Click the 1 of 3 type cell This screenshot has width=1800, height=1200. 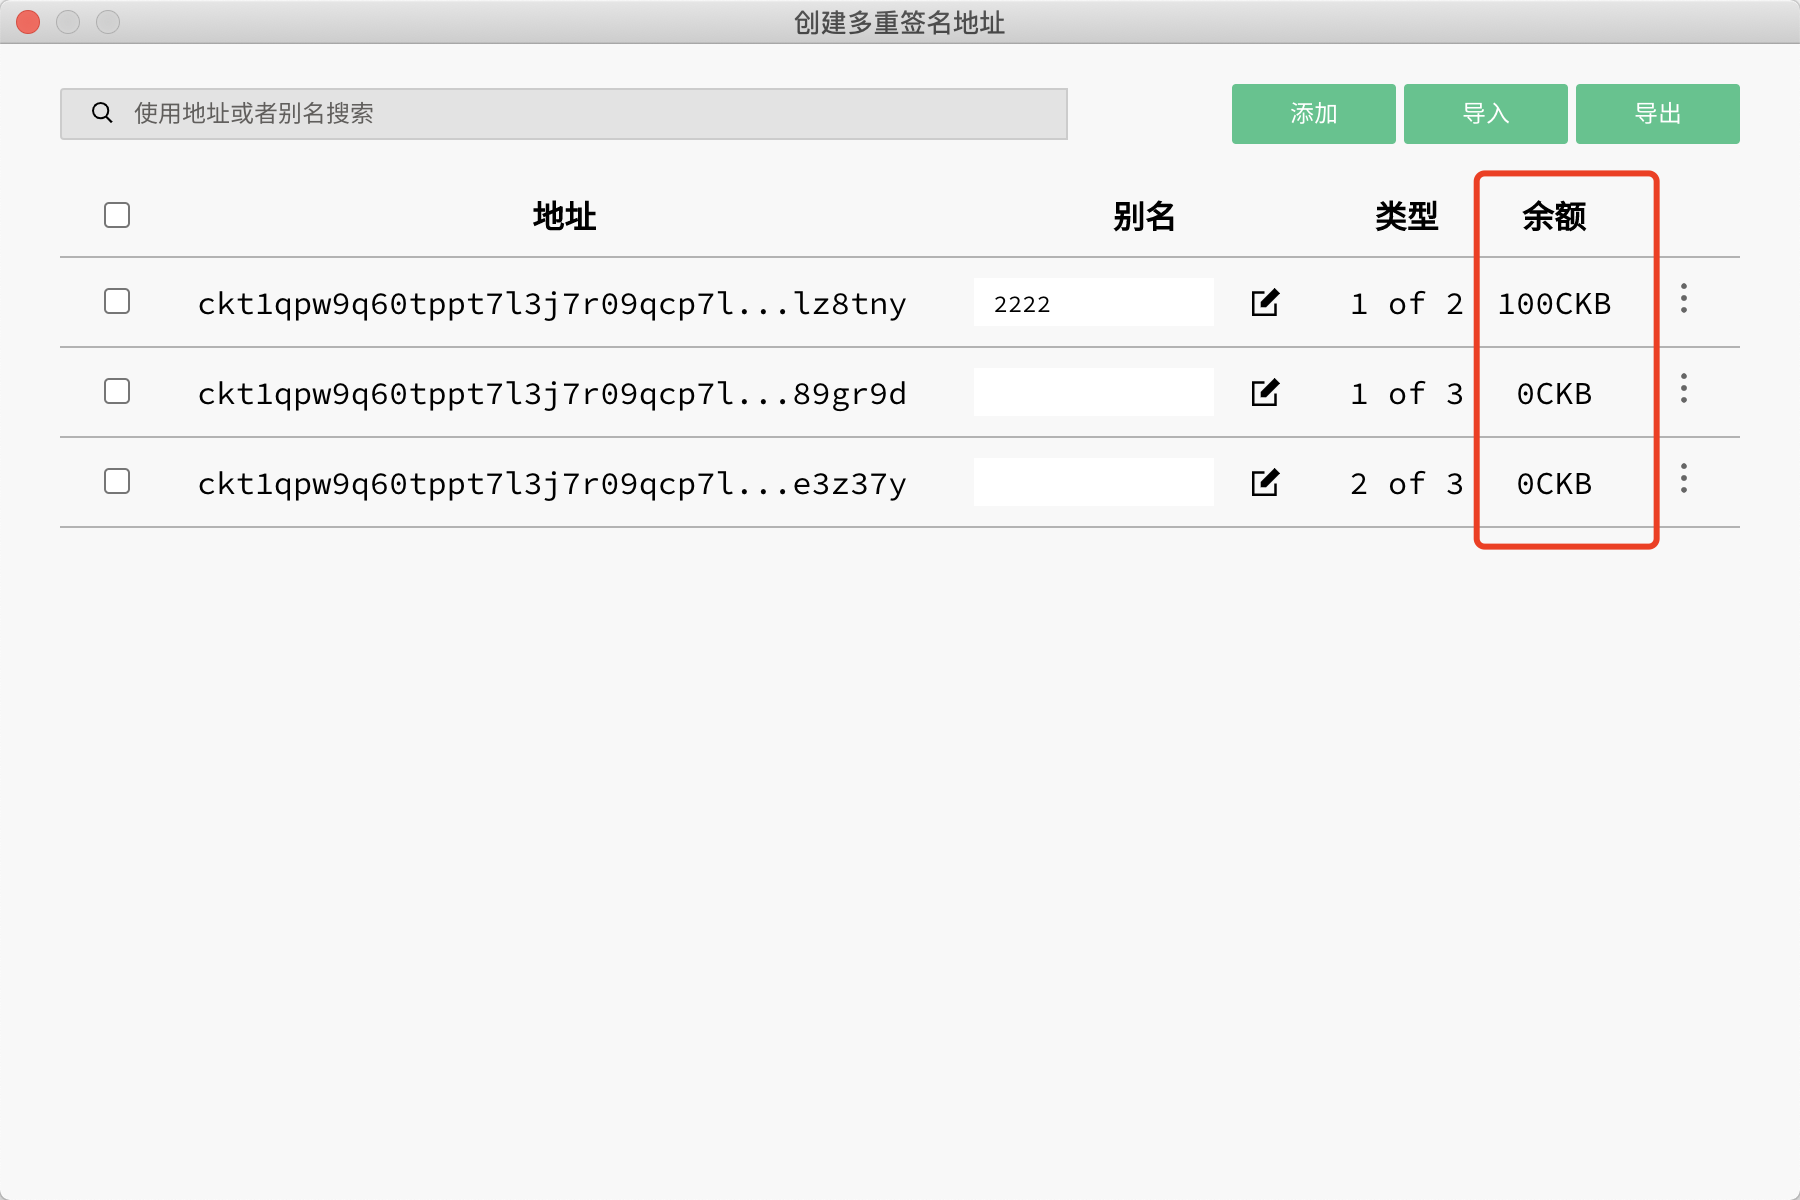[x=1406, y=393]
